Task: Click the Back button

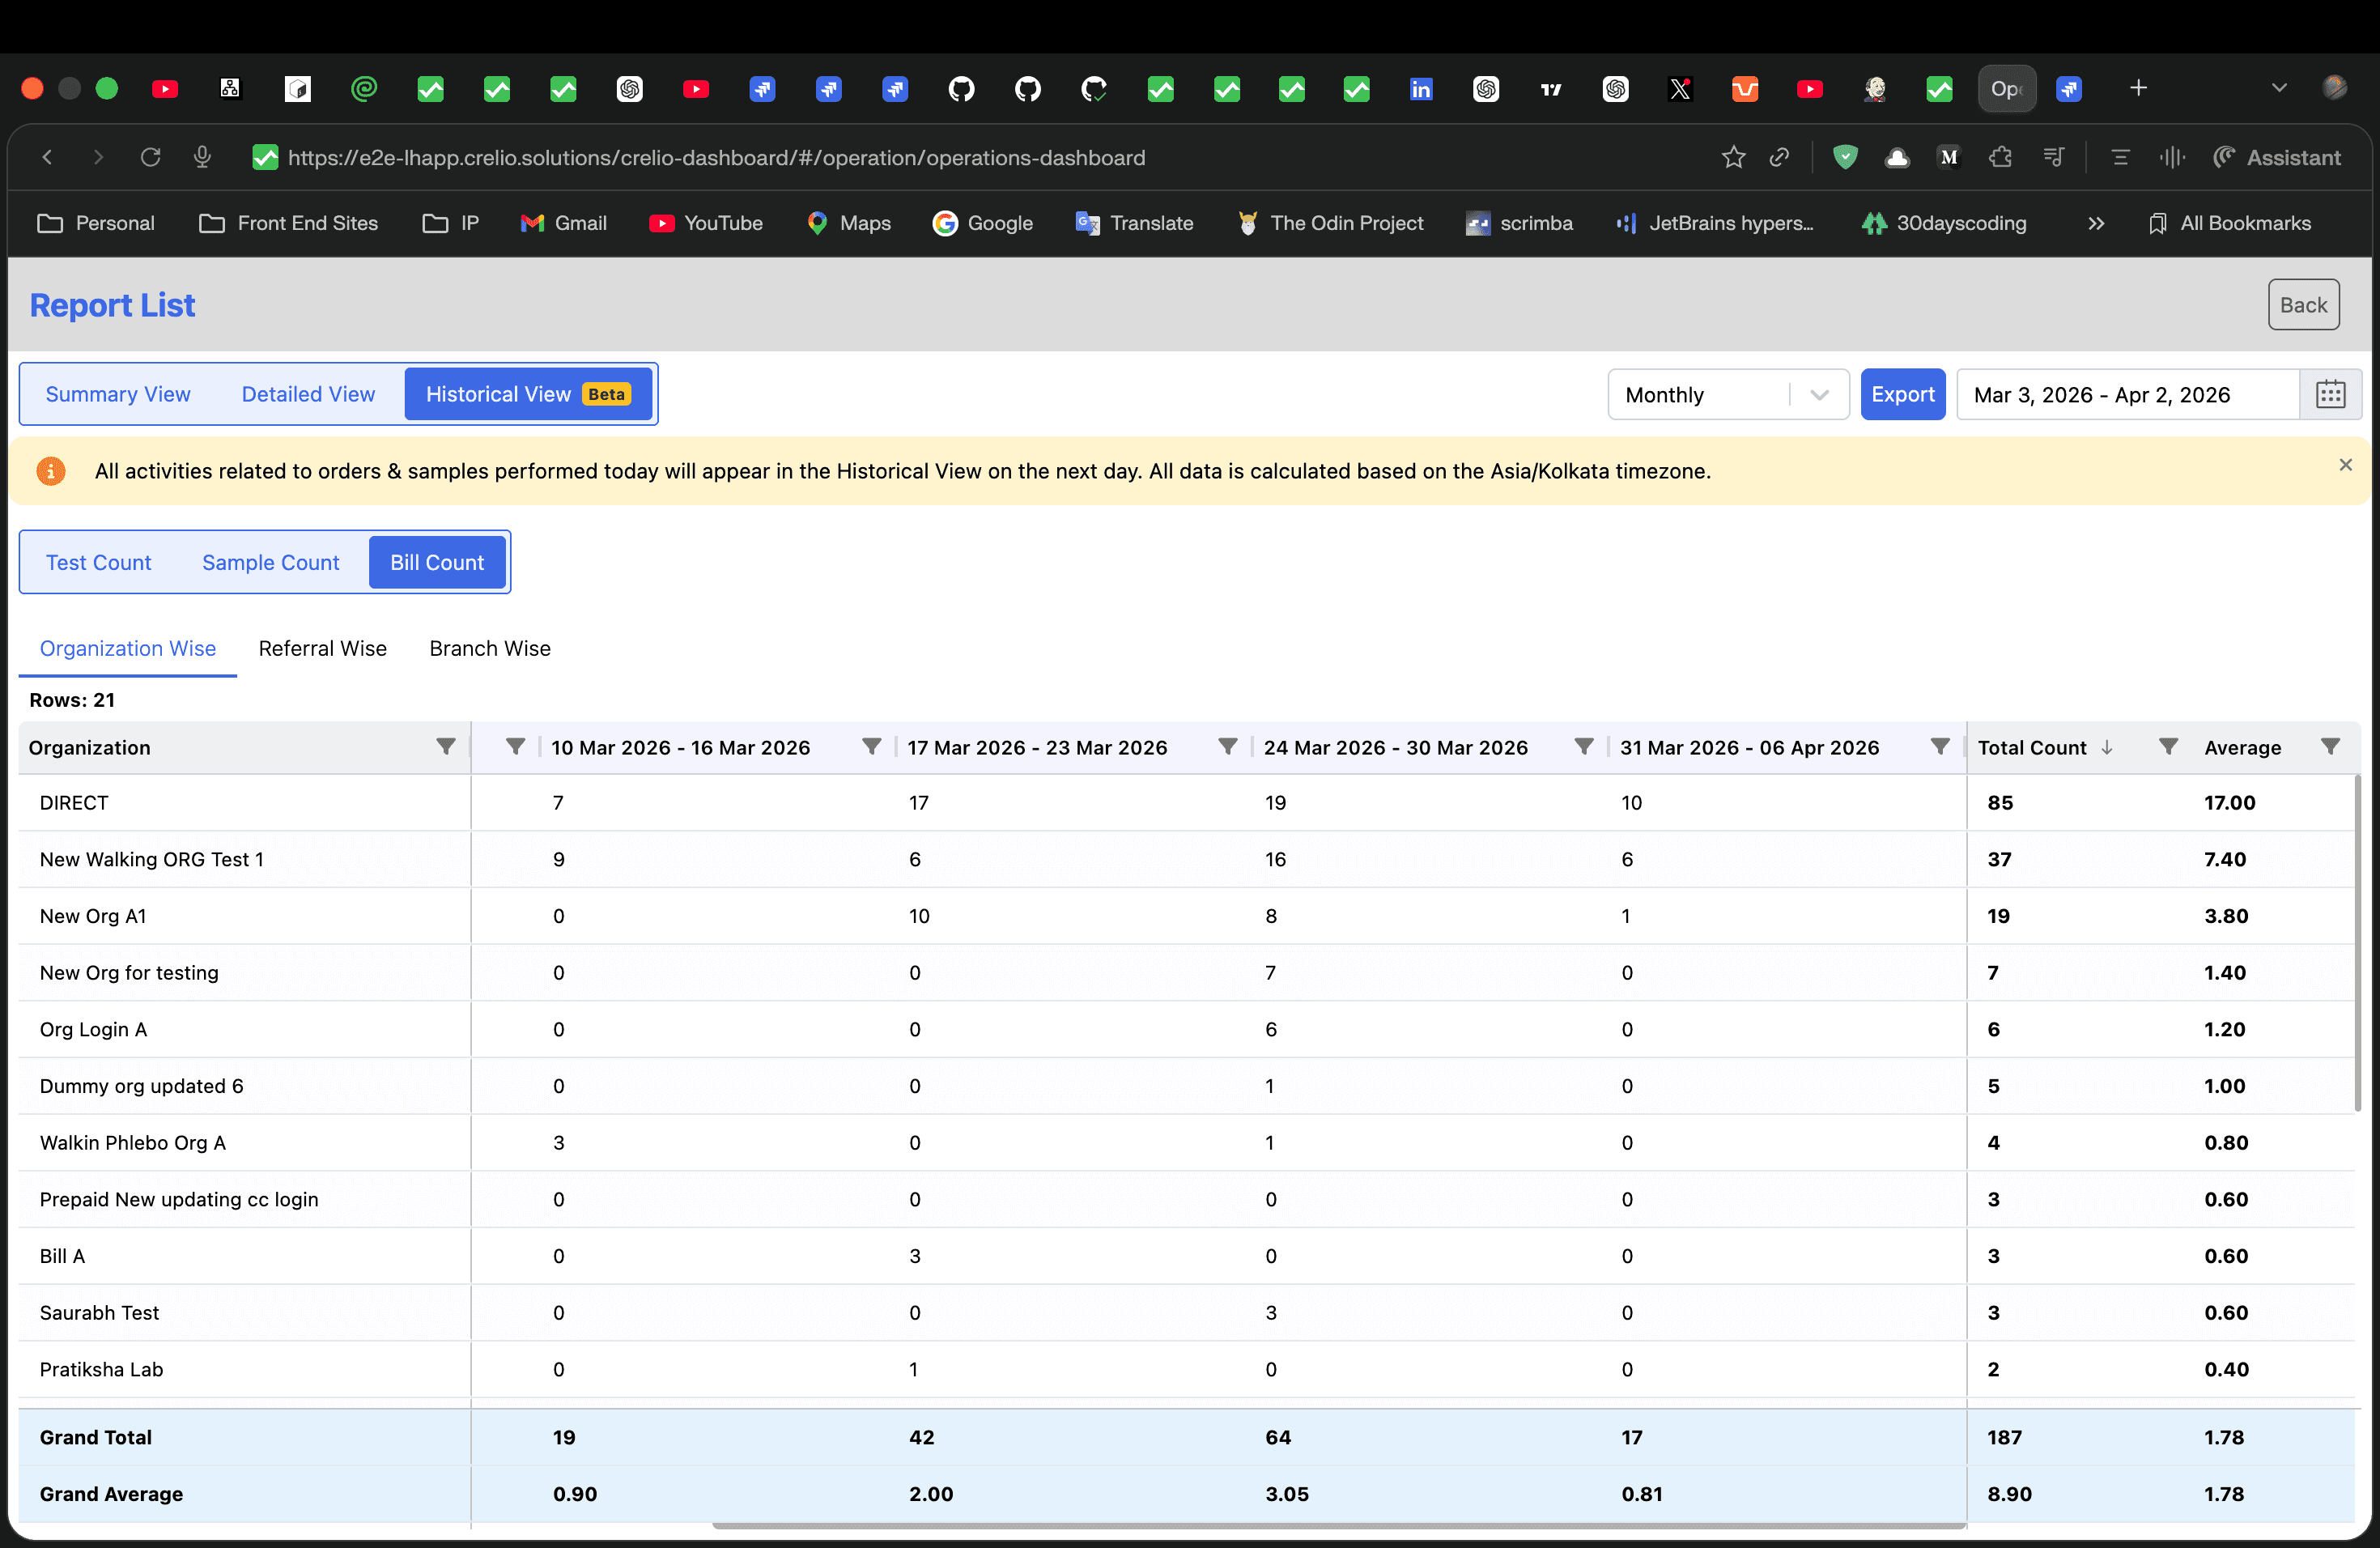Action: click(2303, 304)
